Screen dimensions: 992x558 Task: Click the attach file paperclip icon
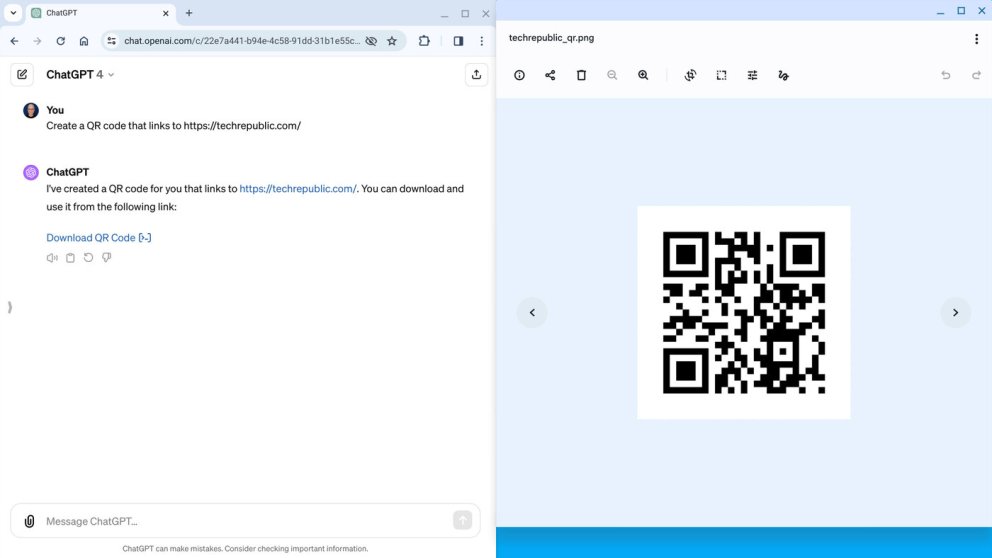tap(29, 521)
